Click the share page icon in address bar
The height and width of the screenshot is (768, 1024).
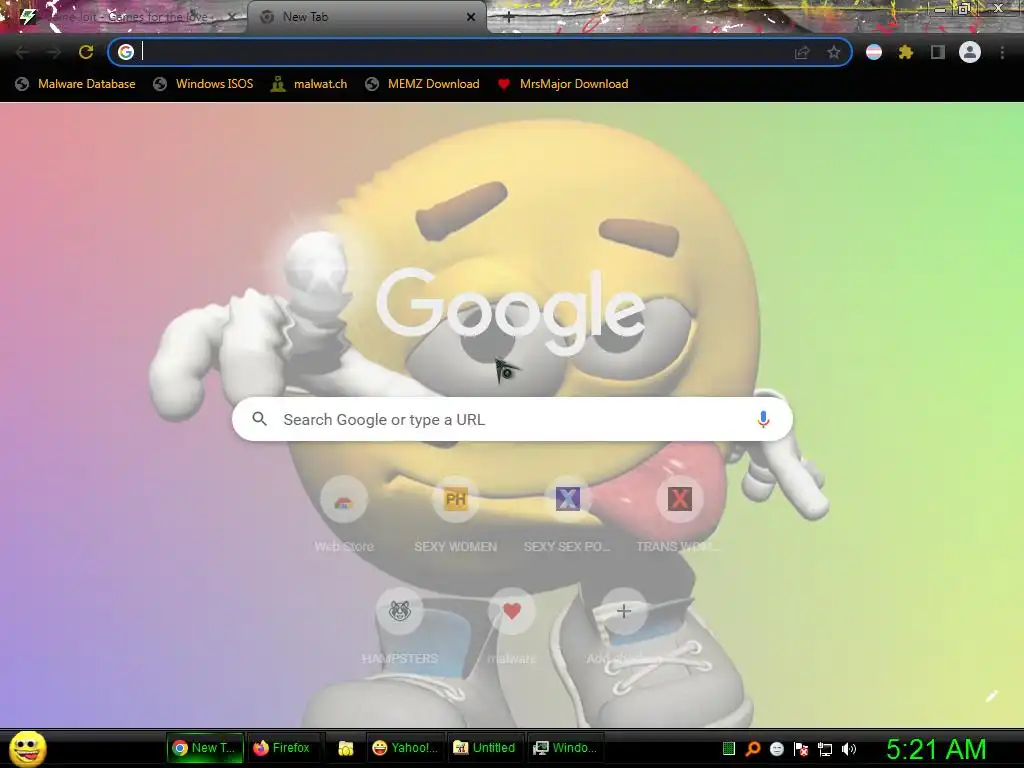[x=802, y=52]
